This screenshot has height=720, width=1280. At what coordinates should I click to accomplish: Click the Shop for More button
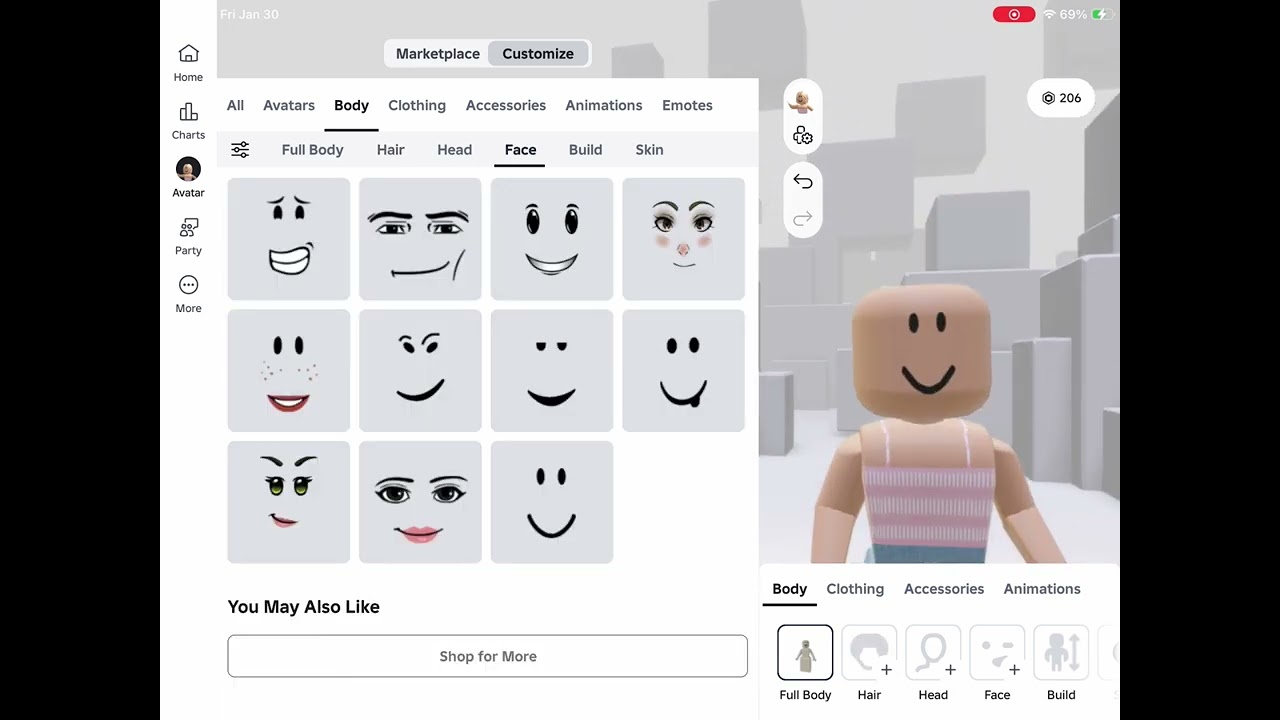pyautogui.click(x=487, y=656)
